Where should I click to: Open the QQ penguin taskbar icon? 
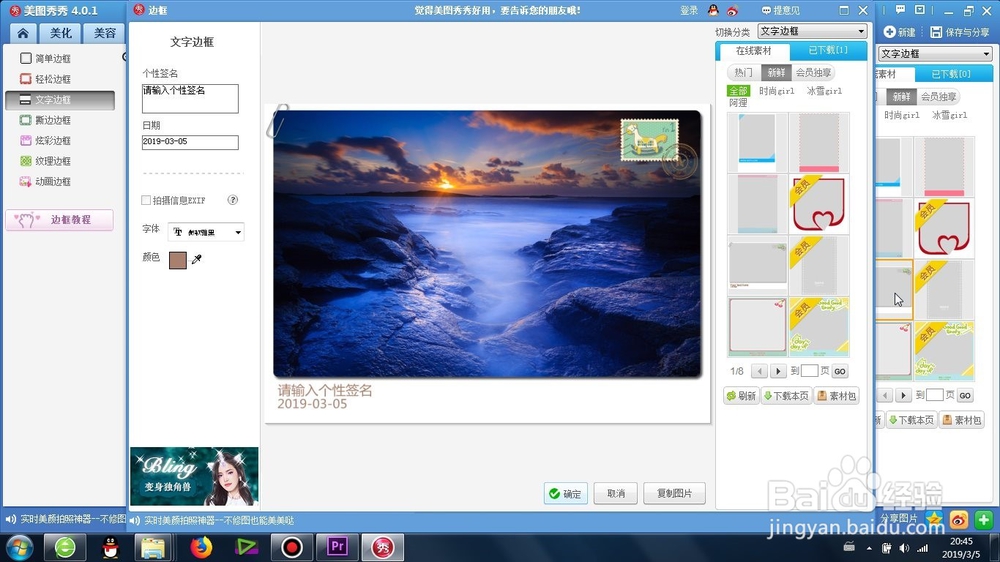click(x=110, y=547)
